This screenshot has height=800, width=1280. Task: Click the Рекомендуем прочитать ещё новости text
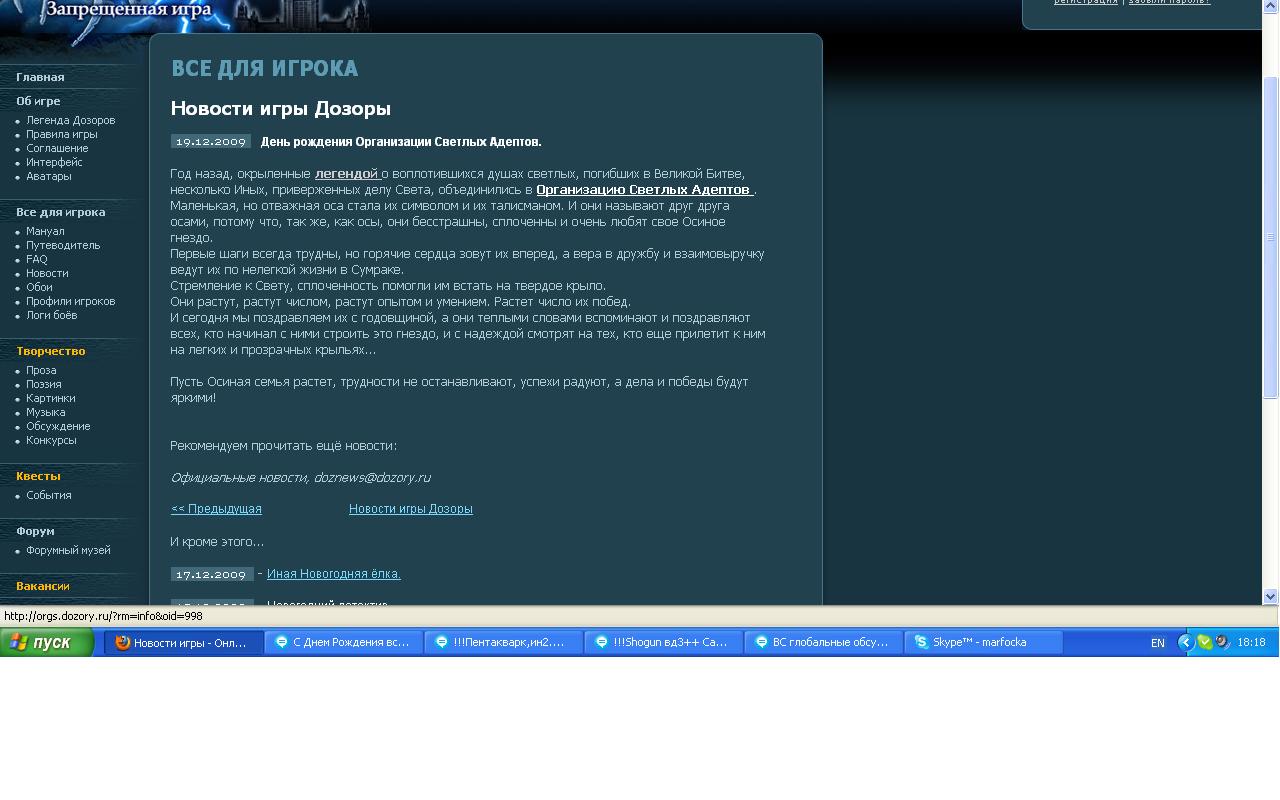(284, 446)
